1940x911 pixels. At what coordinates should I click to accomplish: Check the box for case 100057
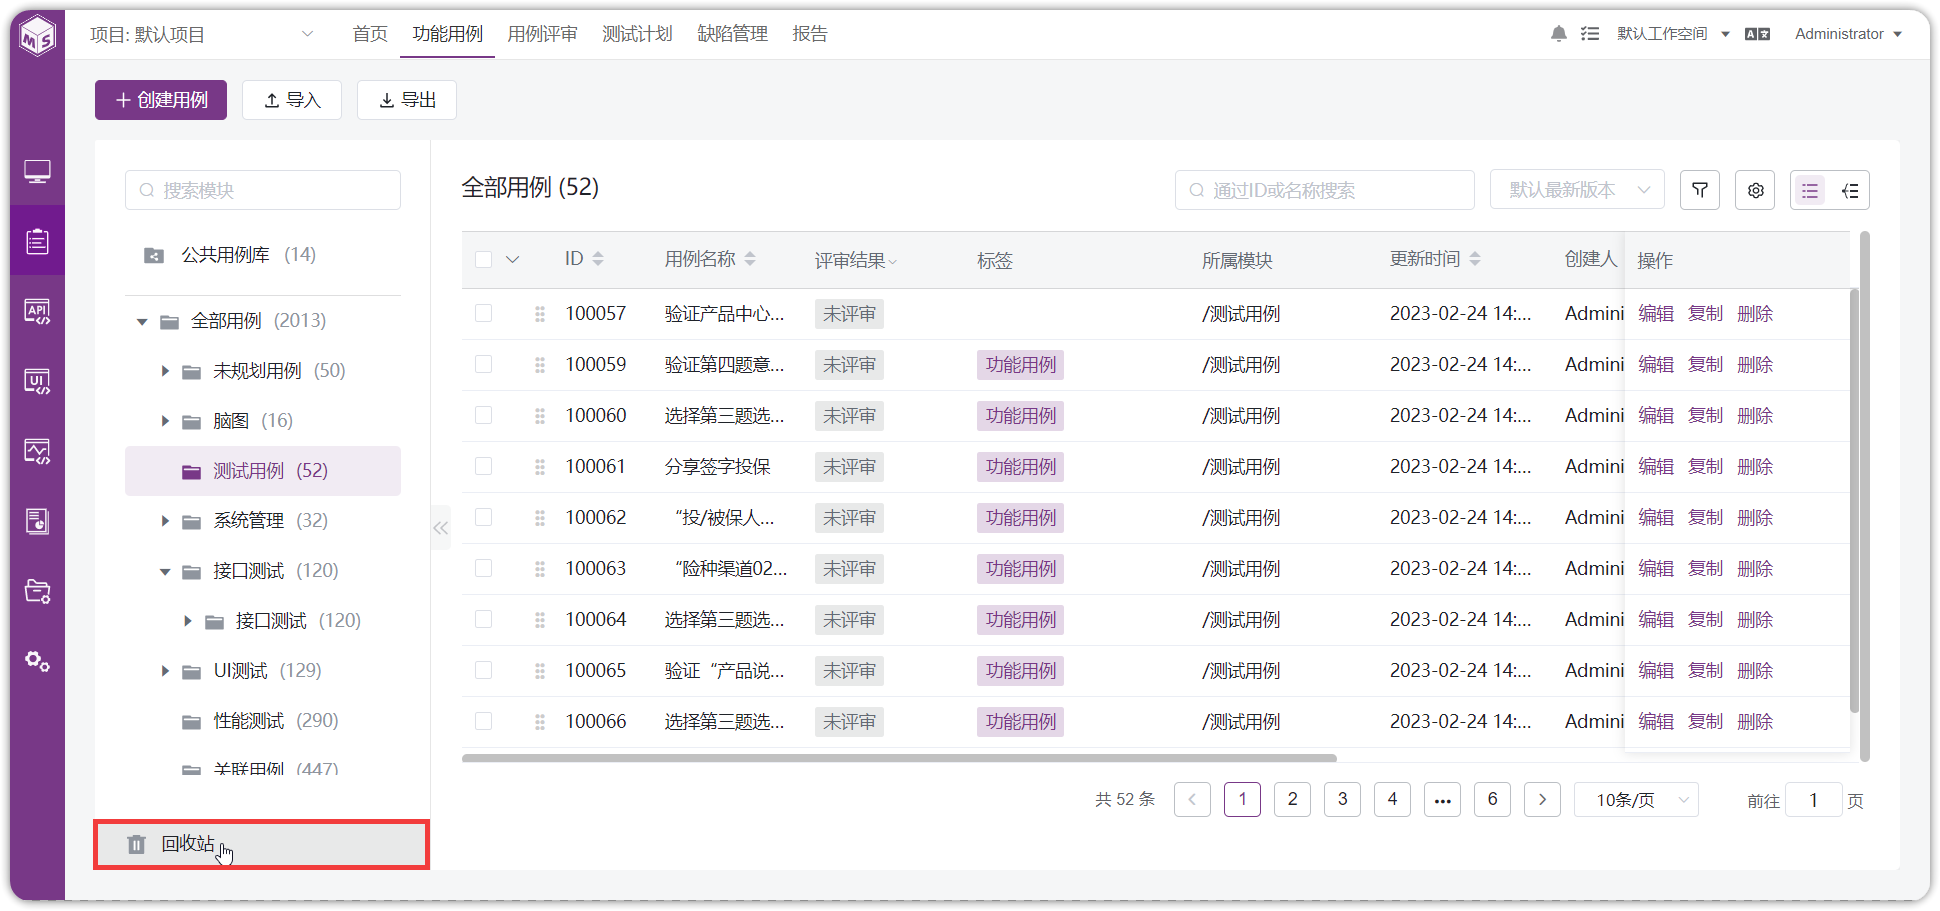pyautogui.click(x=484, y=313)
